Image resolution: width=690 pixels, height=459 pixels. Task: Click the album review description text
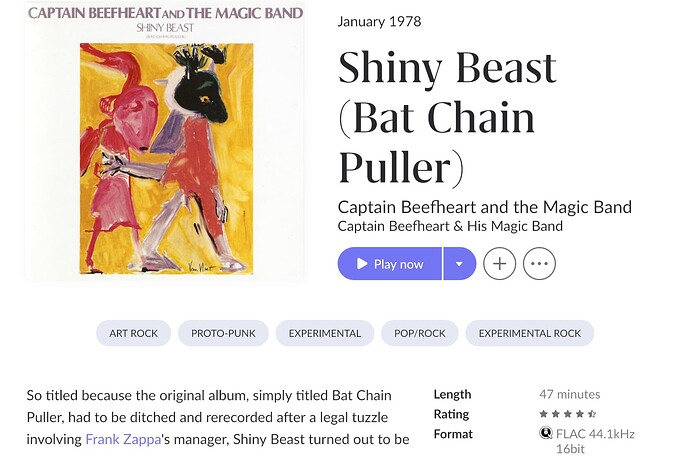(218, 417)
